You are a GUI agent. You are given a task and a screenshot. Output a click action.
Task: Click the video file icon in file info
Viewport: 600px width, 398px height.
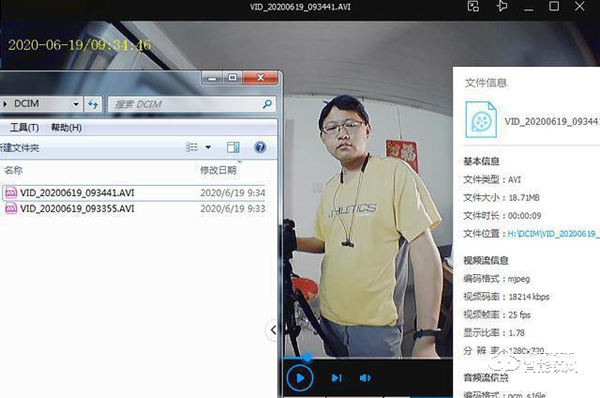(481, 119)
